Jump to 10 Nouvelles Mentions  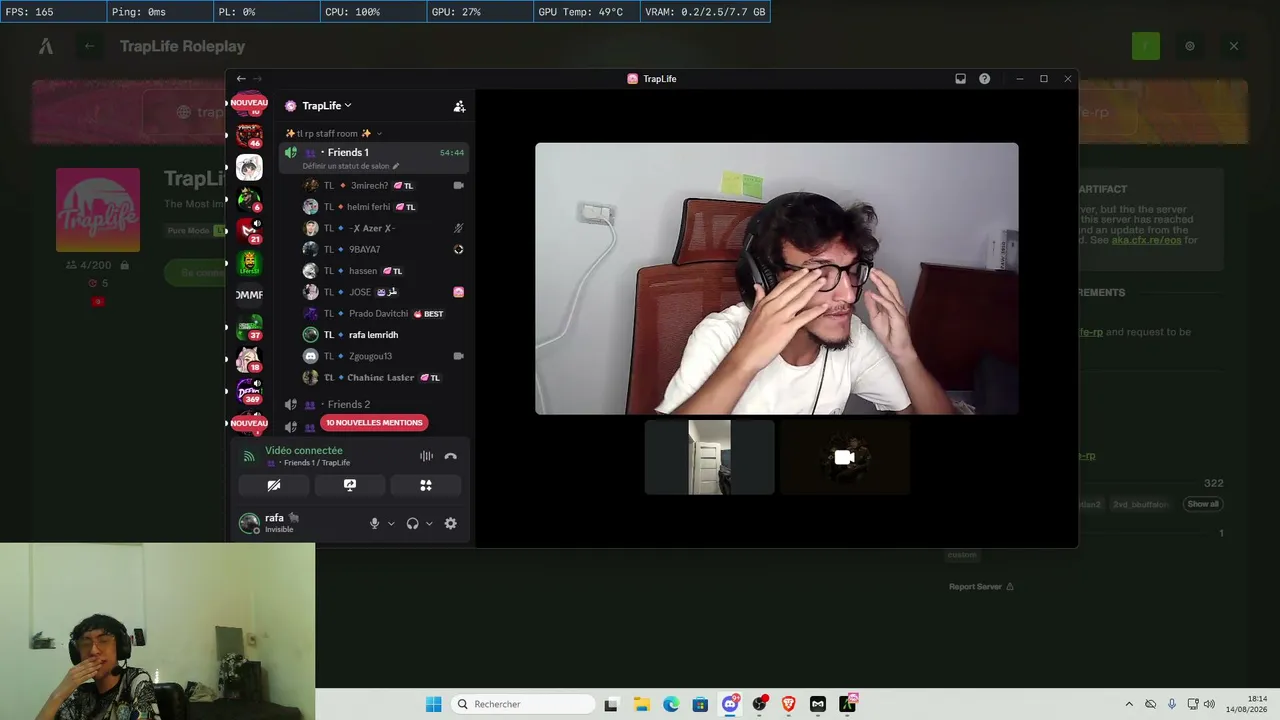(374, 423)
